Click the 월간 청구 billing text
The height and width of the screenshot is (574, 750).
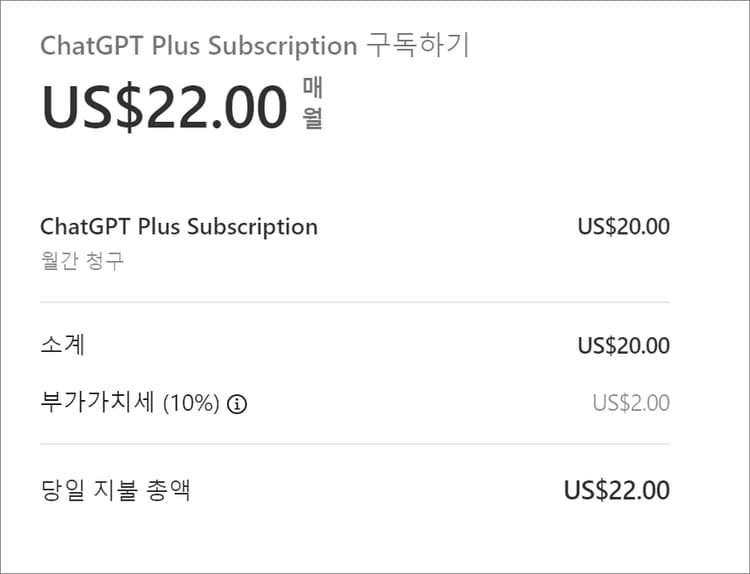(82, 261)
